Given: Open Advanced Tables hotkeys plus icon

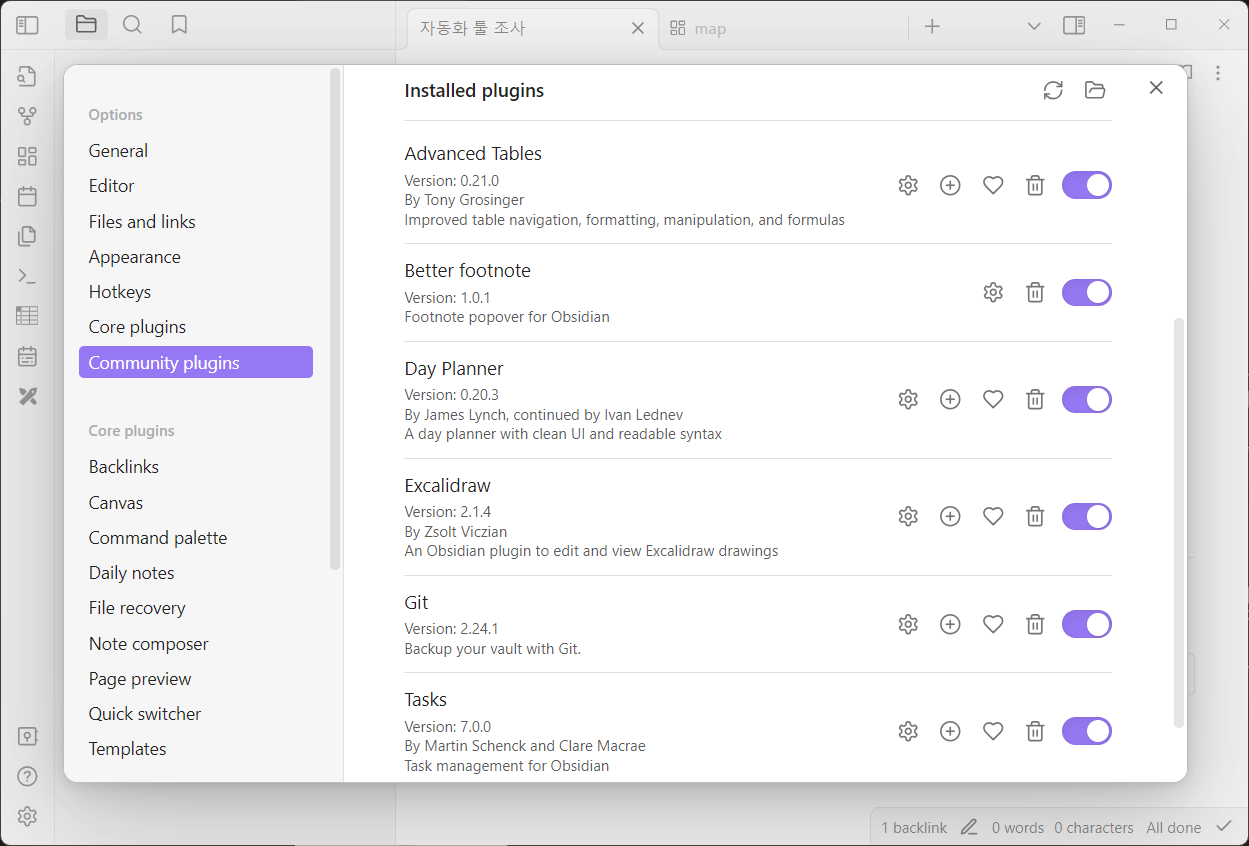Looking at the screenshot, I should coord(950,185).
